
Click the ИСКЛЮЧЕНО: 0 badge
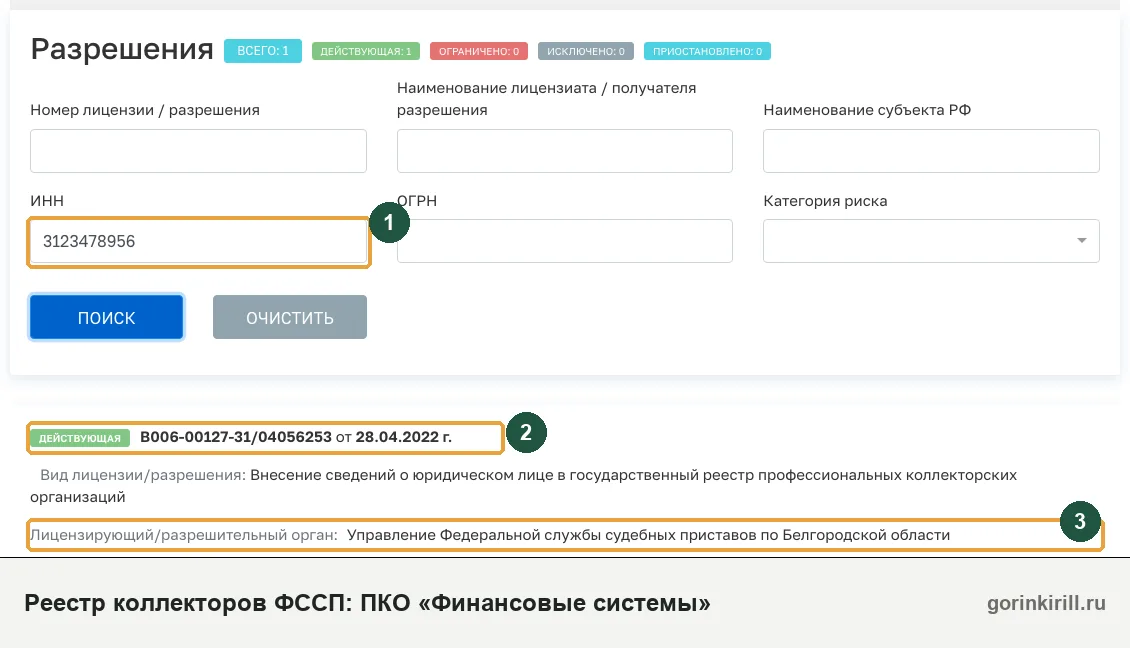585,51
